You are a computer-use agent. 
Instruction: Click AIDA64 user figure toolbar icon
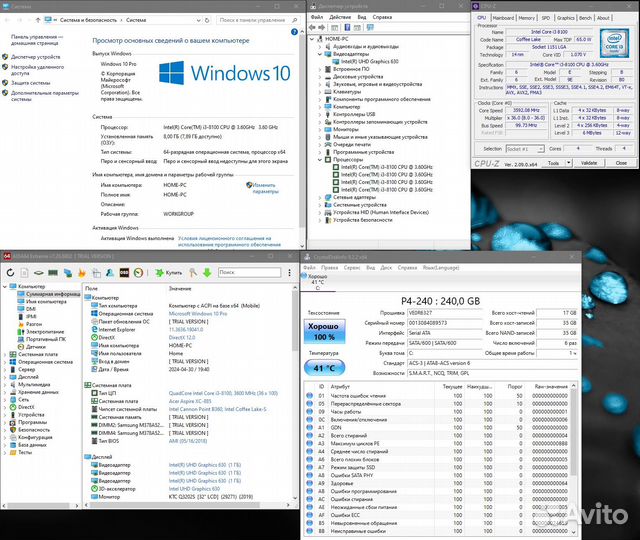coord(110,272)
